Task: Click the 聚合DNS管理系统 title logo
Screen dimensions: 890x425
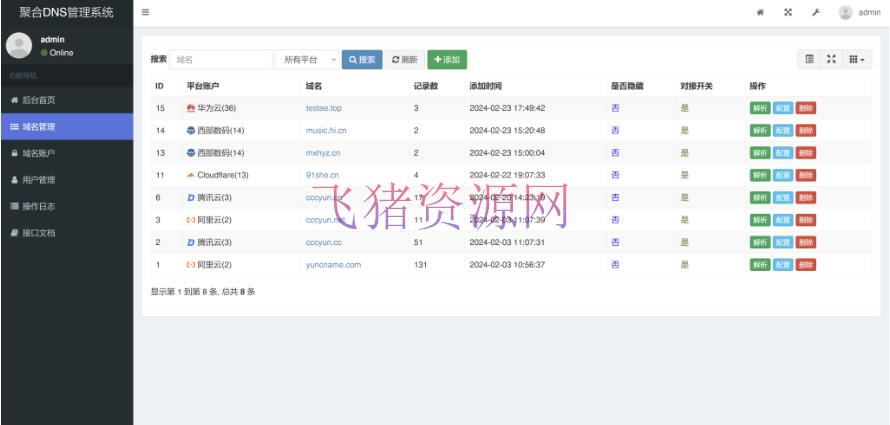Action: pos(66,12)
